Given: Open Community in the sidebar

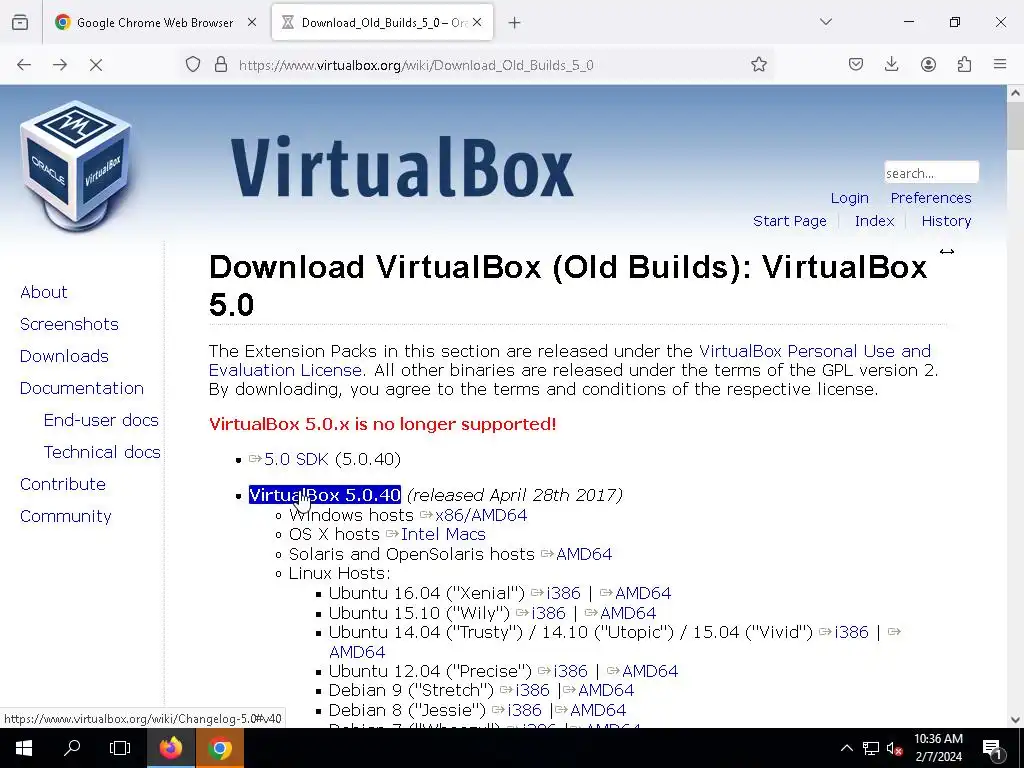Looking at the screenshot, I should click(x=65, y=516).
